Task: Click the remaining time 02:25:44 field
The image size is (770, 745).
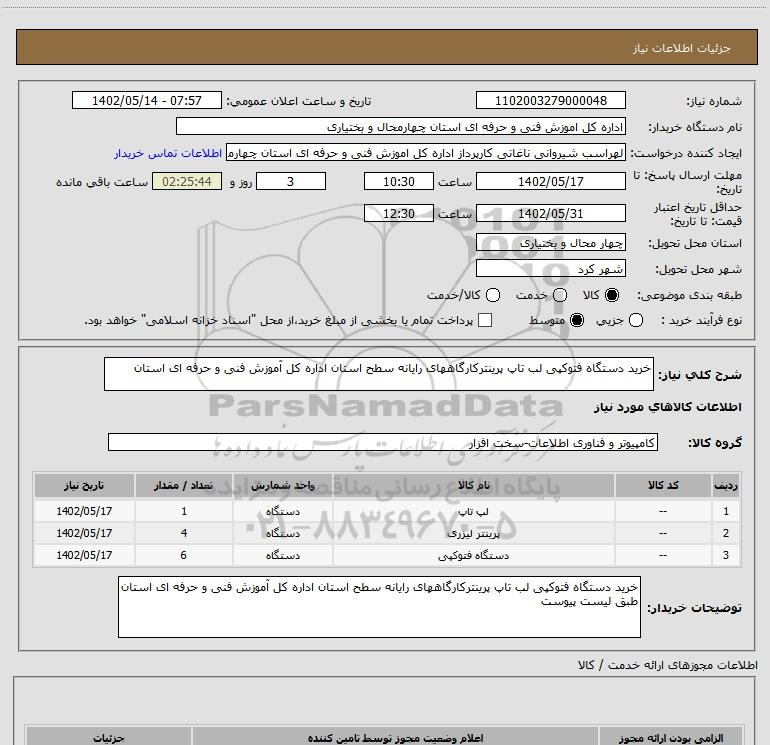Action: [x=187, y=181]
